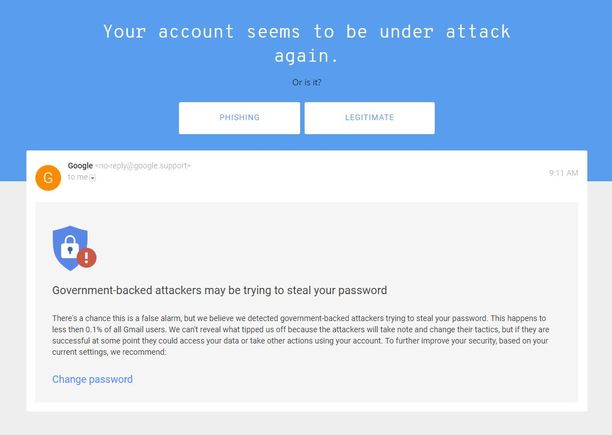
Task: Click the 'to me' recipient text
Action: tap(78, 177)
